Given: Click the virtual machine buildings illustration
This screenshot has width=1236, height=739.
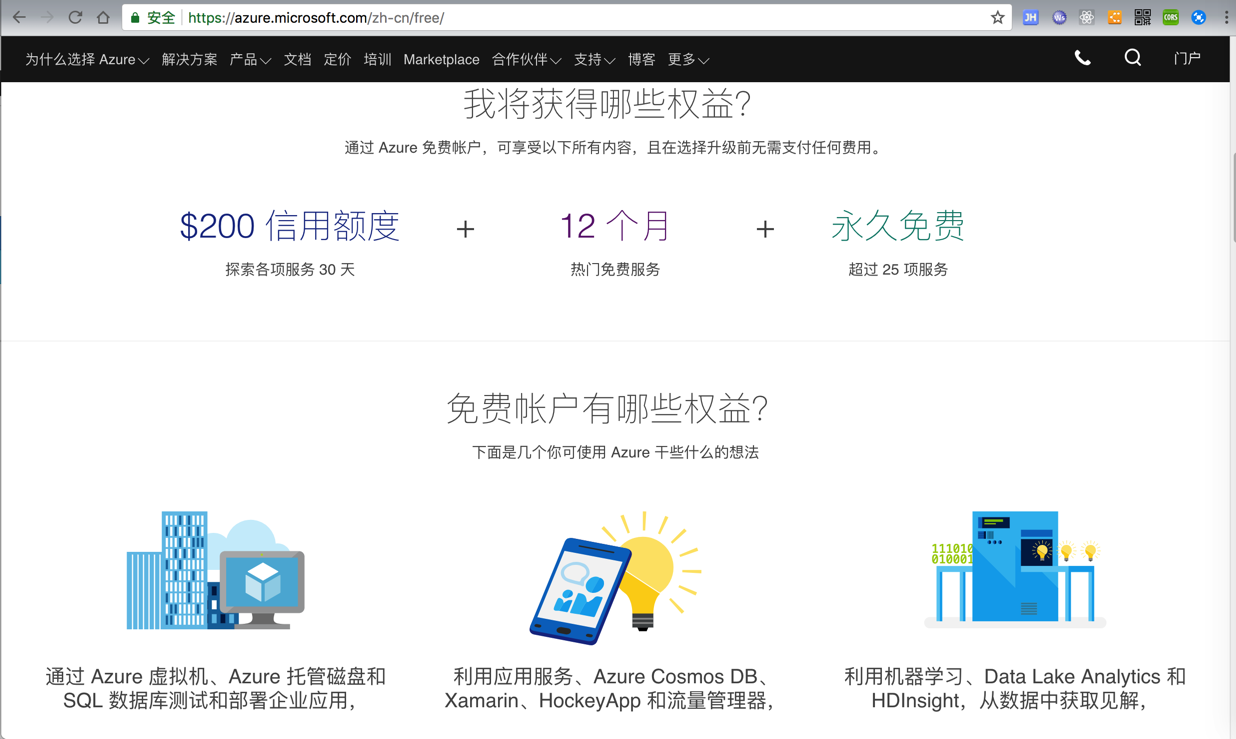Looking at the screenshot, I should pos(215,571).
